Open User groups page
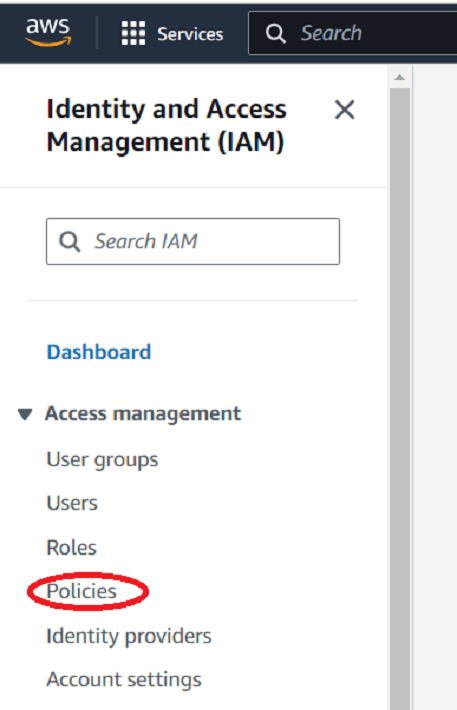The width and height of the screenshot is (457, 710). pyautogui.click(x=102, y=460)
